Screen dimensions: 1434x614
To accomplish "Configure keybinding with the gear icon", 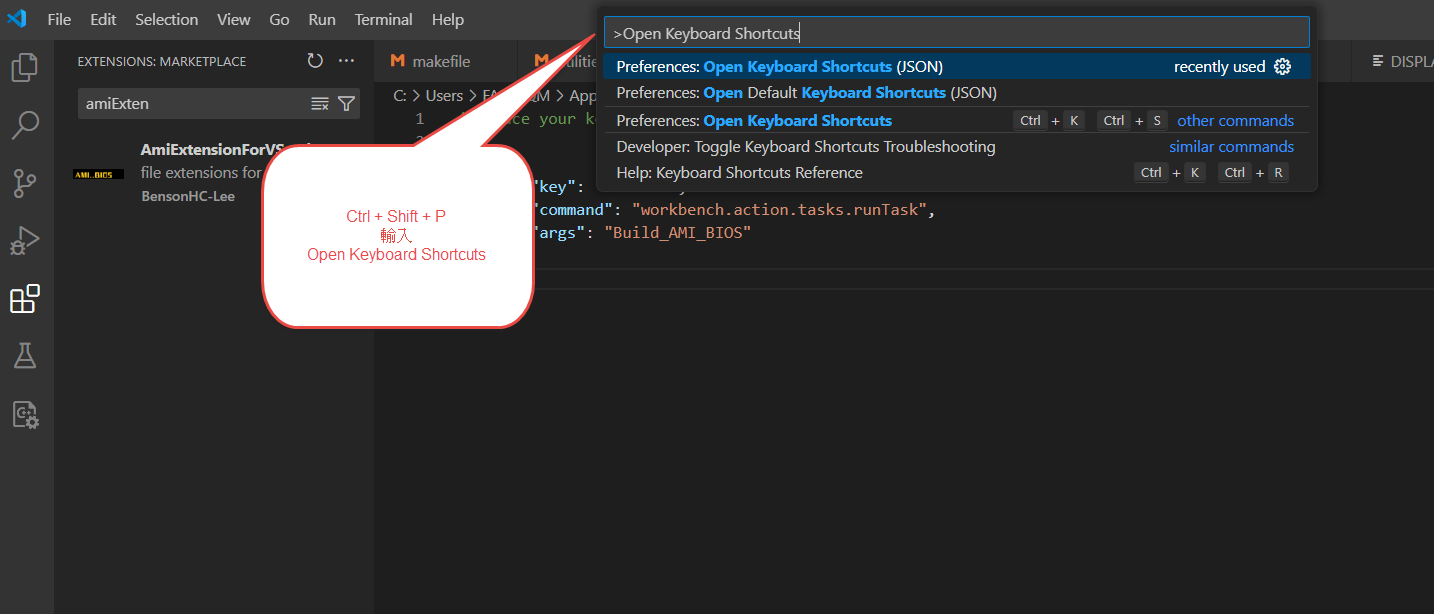I will [1283, 67].
